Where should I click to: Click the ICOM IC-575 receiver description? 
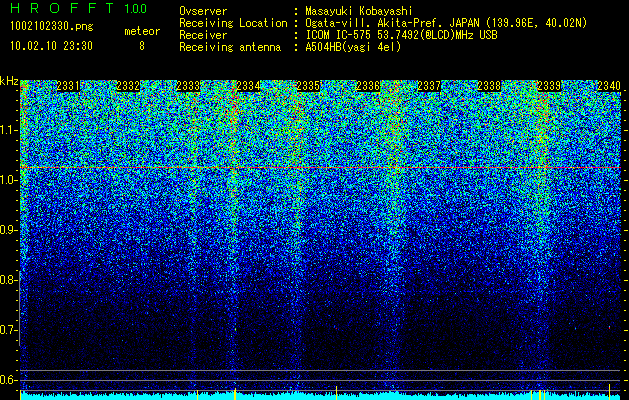coord(401,35)
